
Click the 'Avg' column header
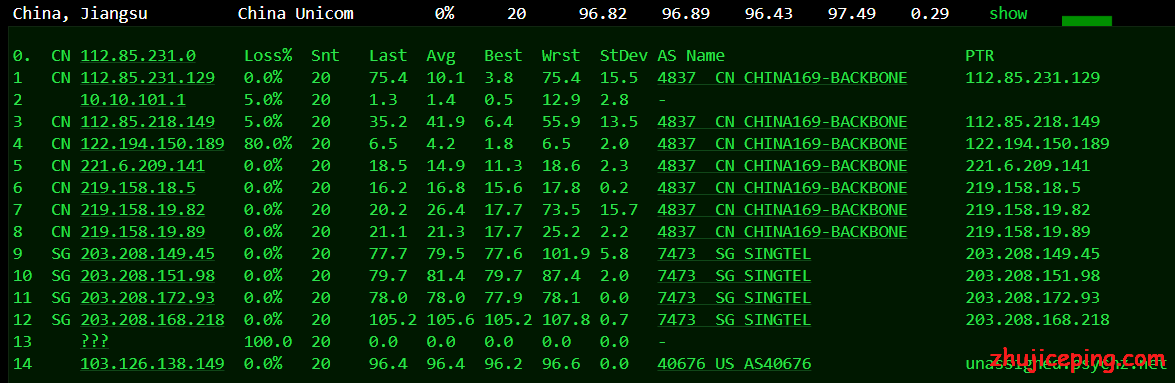click(x=441, y=55)
